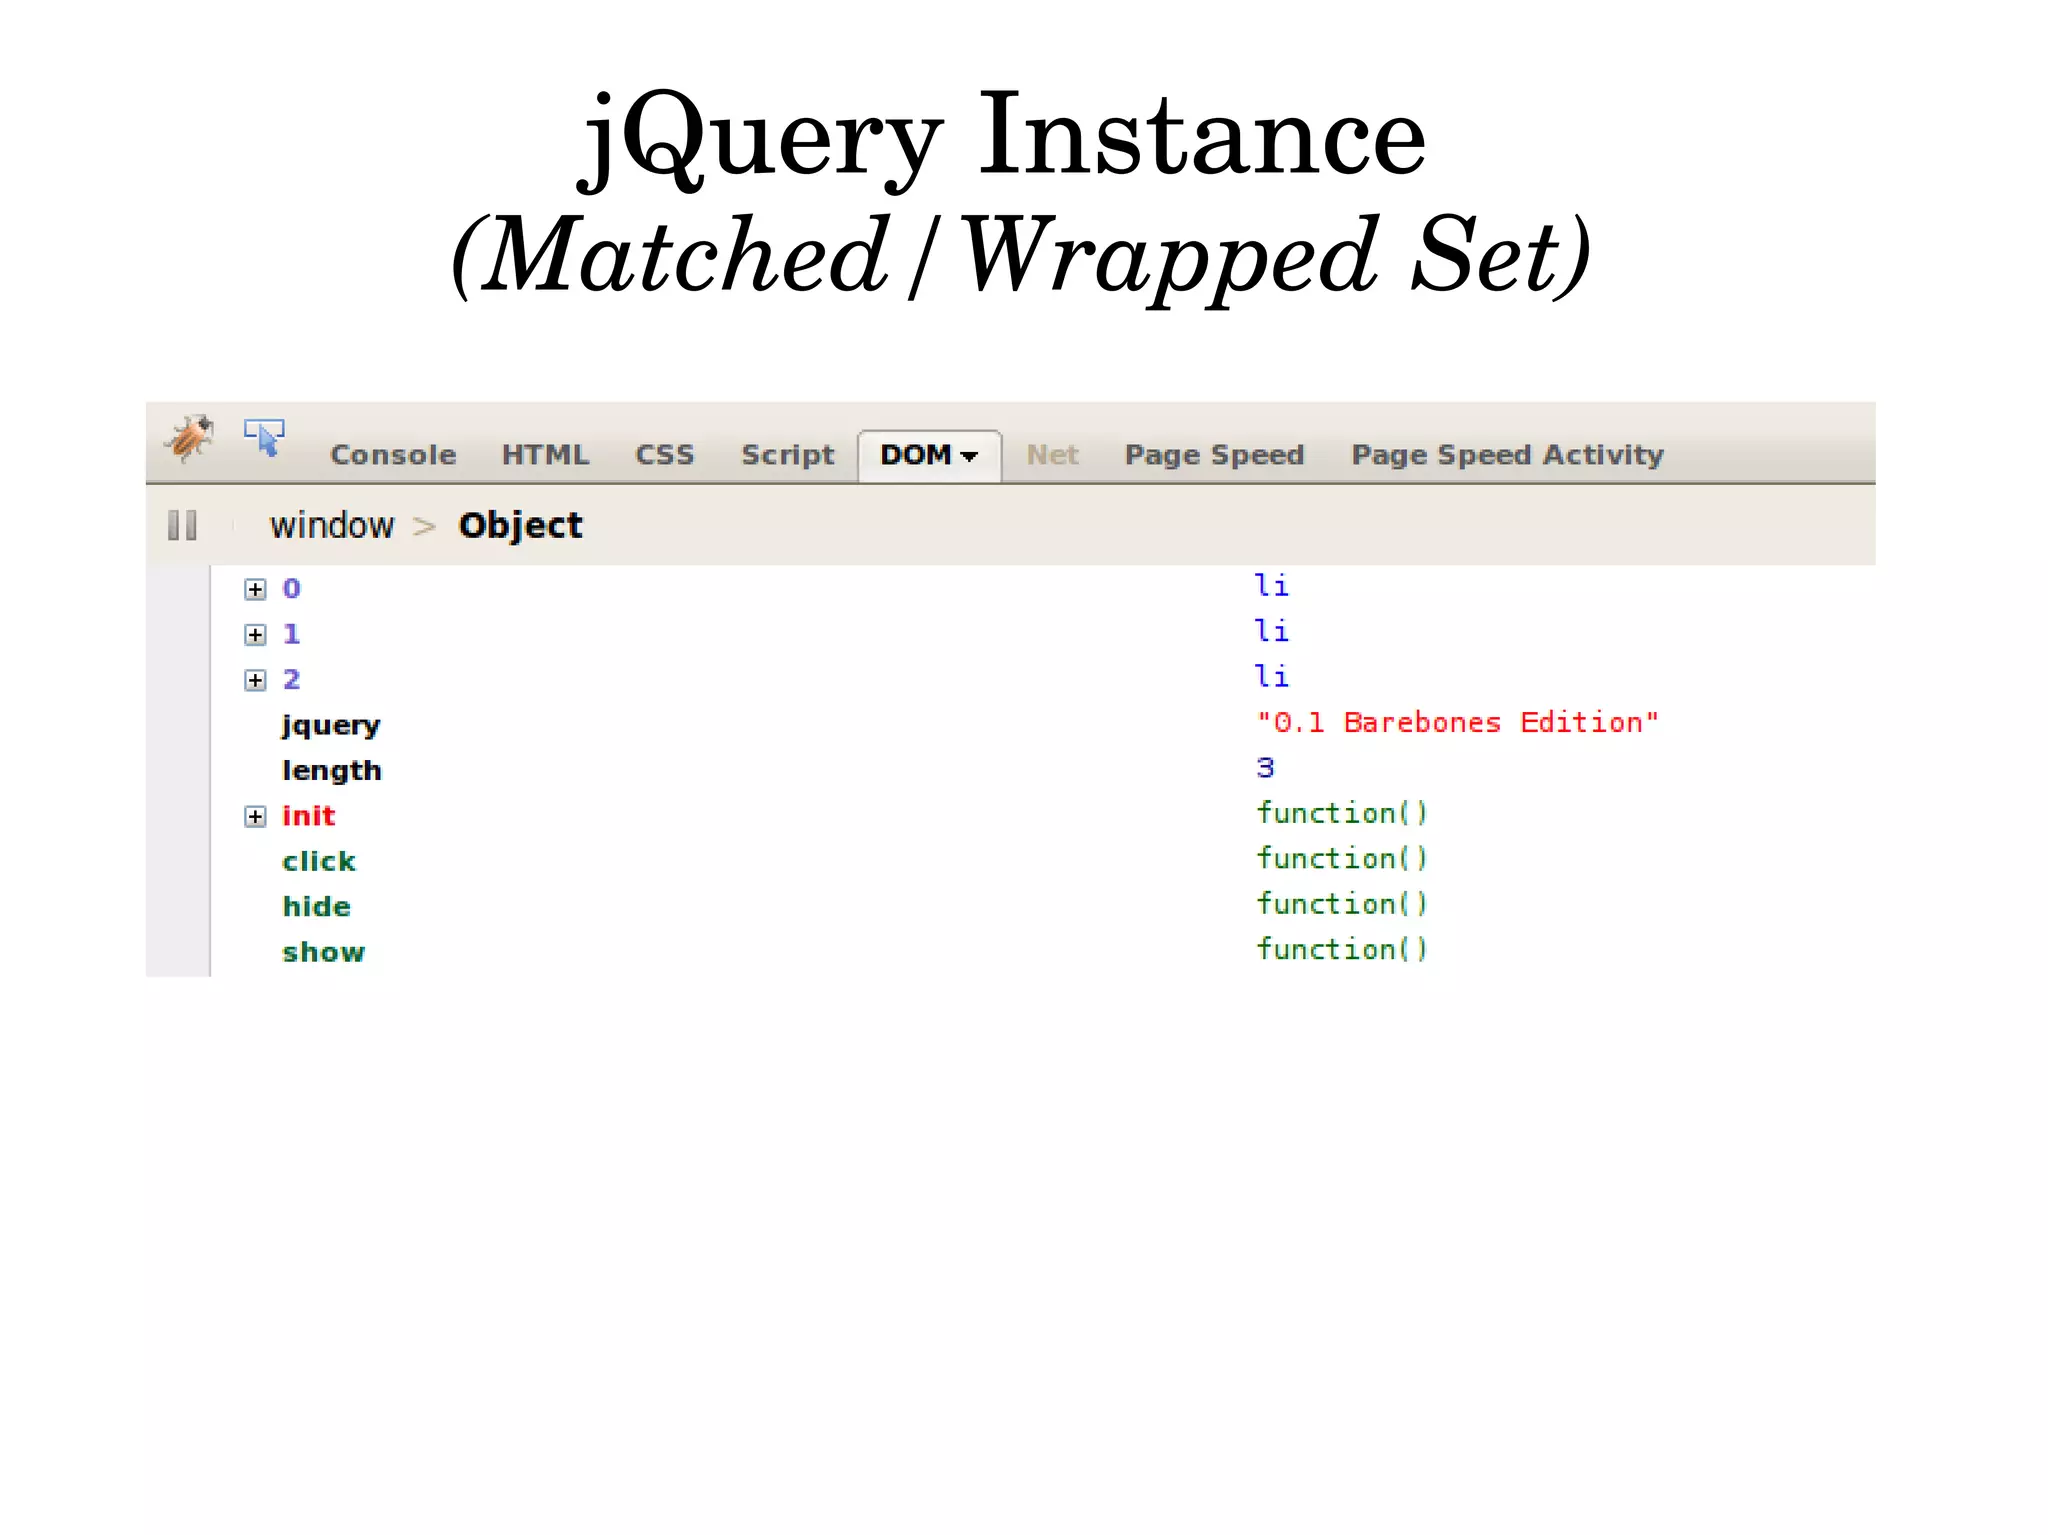Click the li value for index 2
Screen dimensions: 2048x1535
[x=1272, y=676]
